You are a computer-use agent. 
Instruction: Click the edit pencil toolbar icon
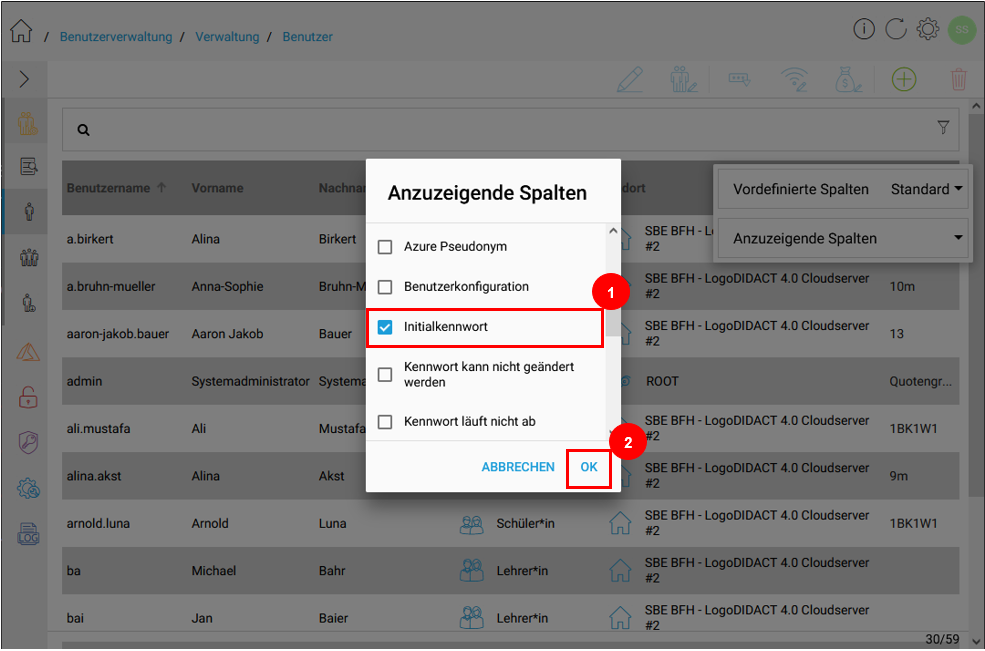[630, 80]
